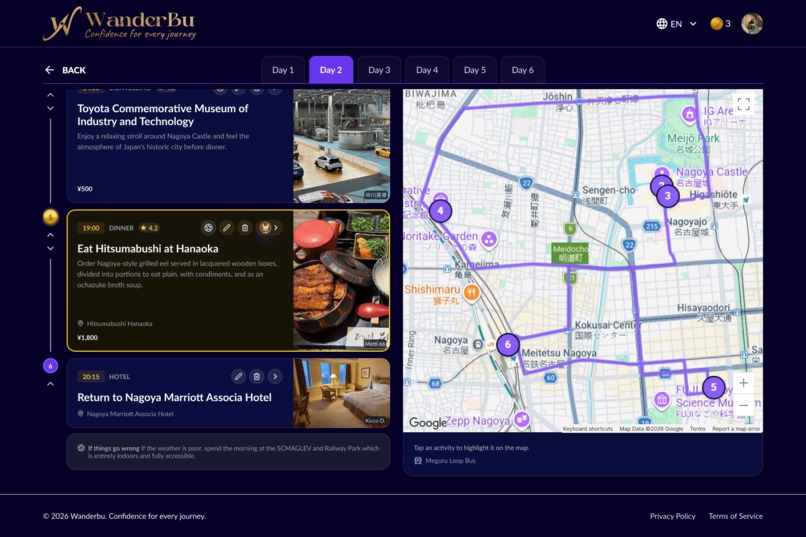806x537 pixels.
Task: Click Report a map error
Action: click(x=736, y=429)
